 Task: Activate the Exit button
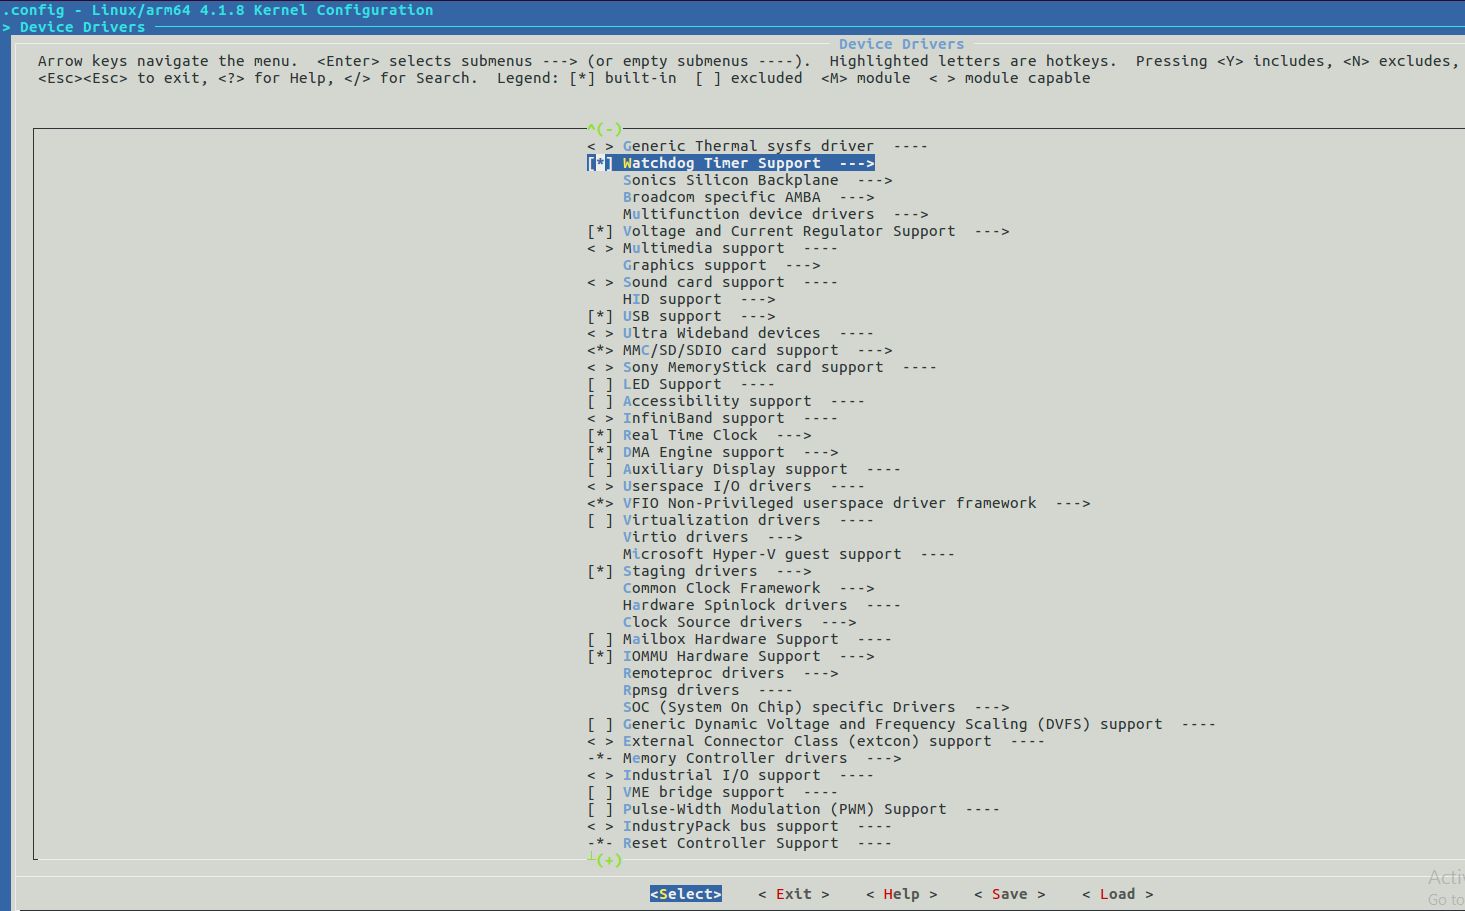point(793,893)
